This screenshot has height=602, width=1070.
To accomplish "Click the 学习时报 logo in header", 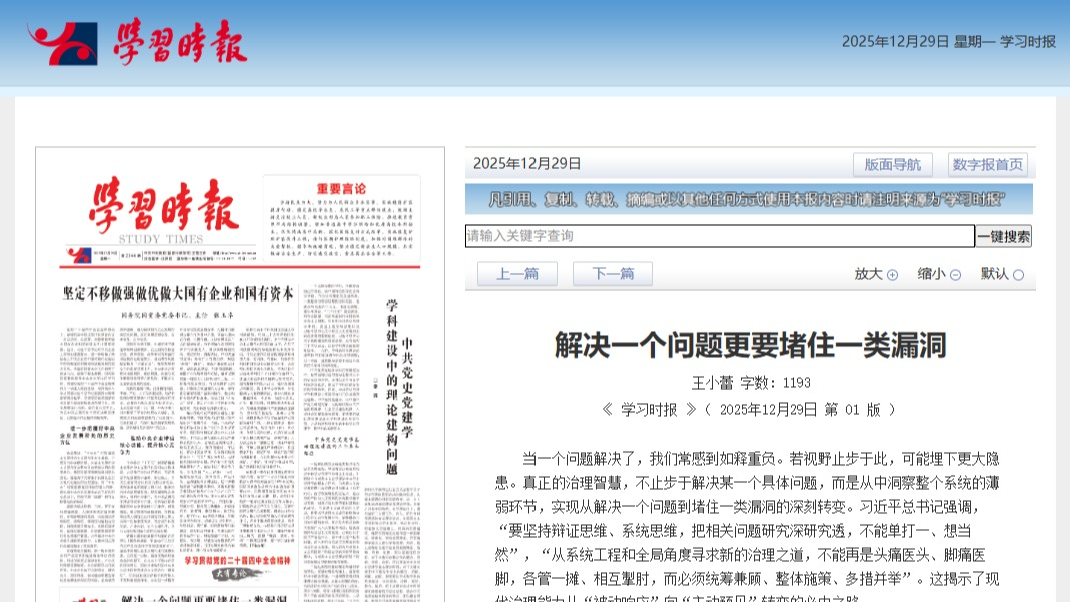I will (x=138, y=42).
